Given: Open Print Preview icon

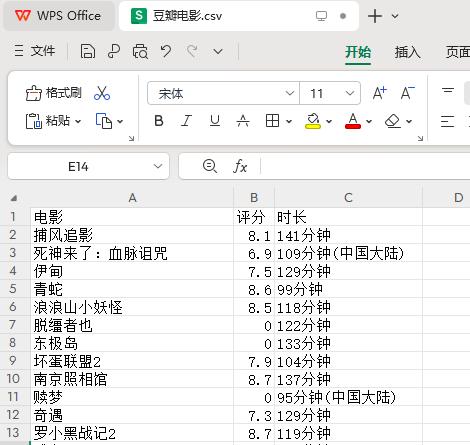Looking at the screenshot, I should [x=140, y=52].
